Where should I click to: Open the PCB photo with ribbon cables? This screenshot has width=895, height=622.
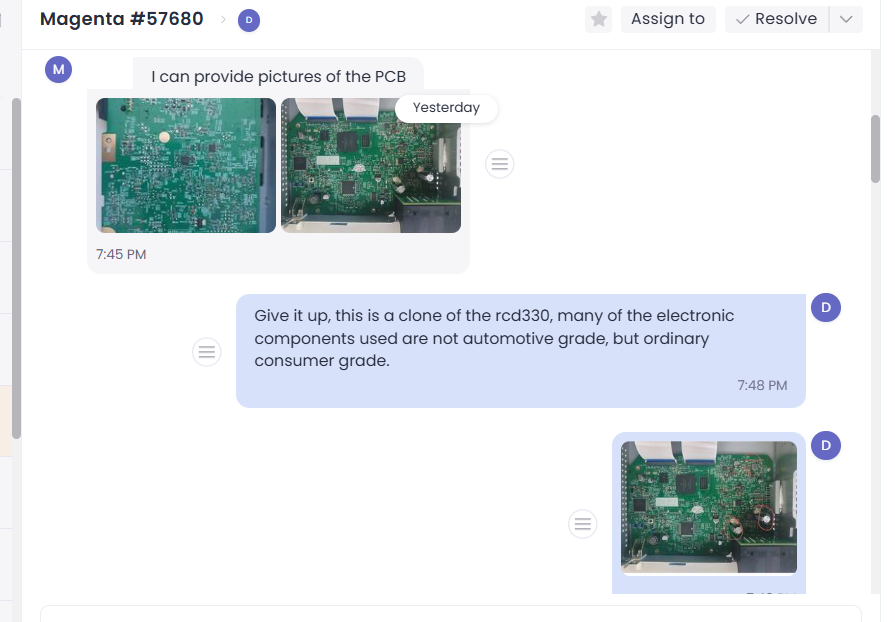tap(371, 165)
